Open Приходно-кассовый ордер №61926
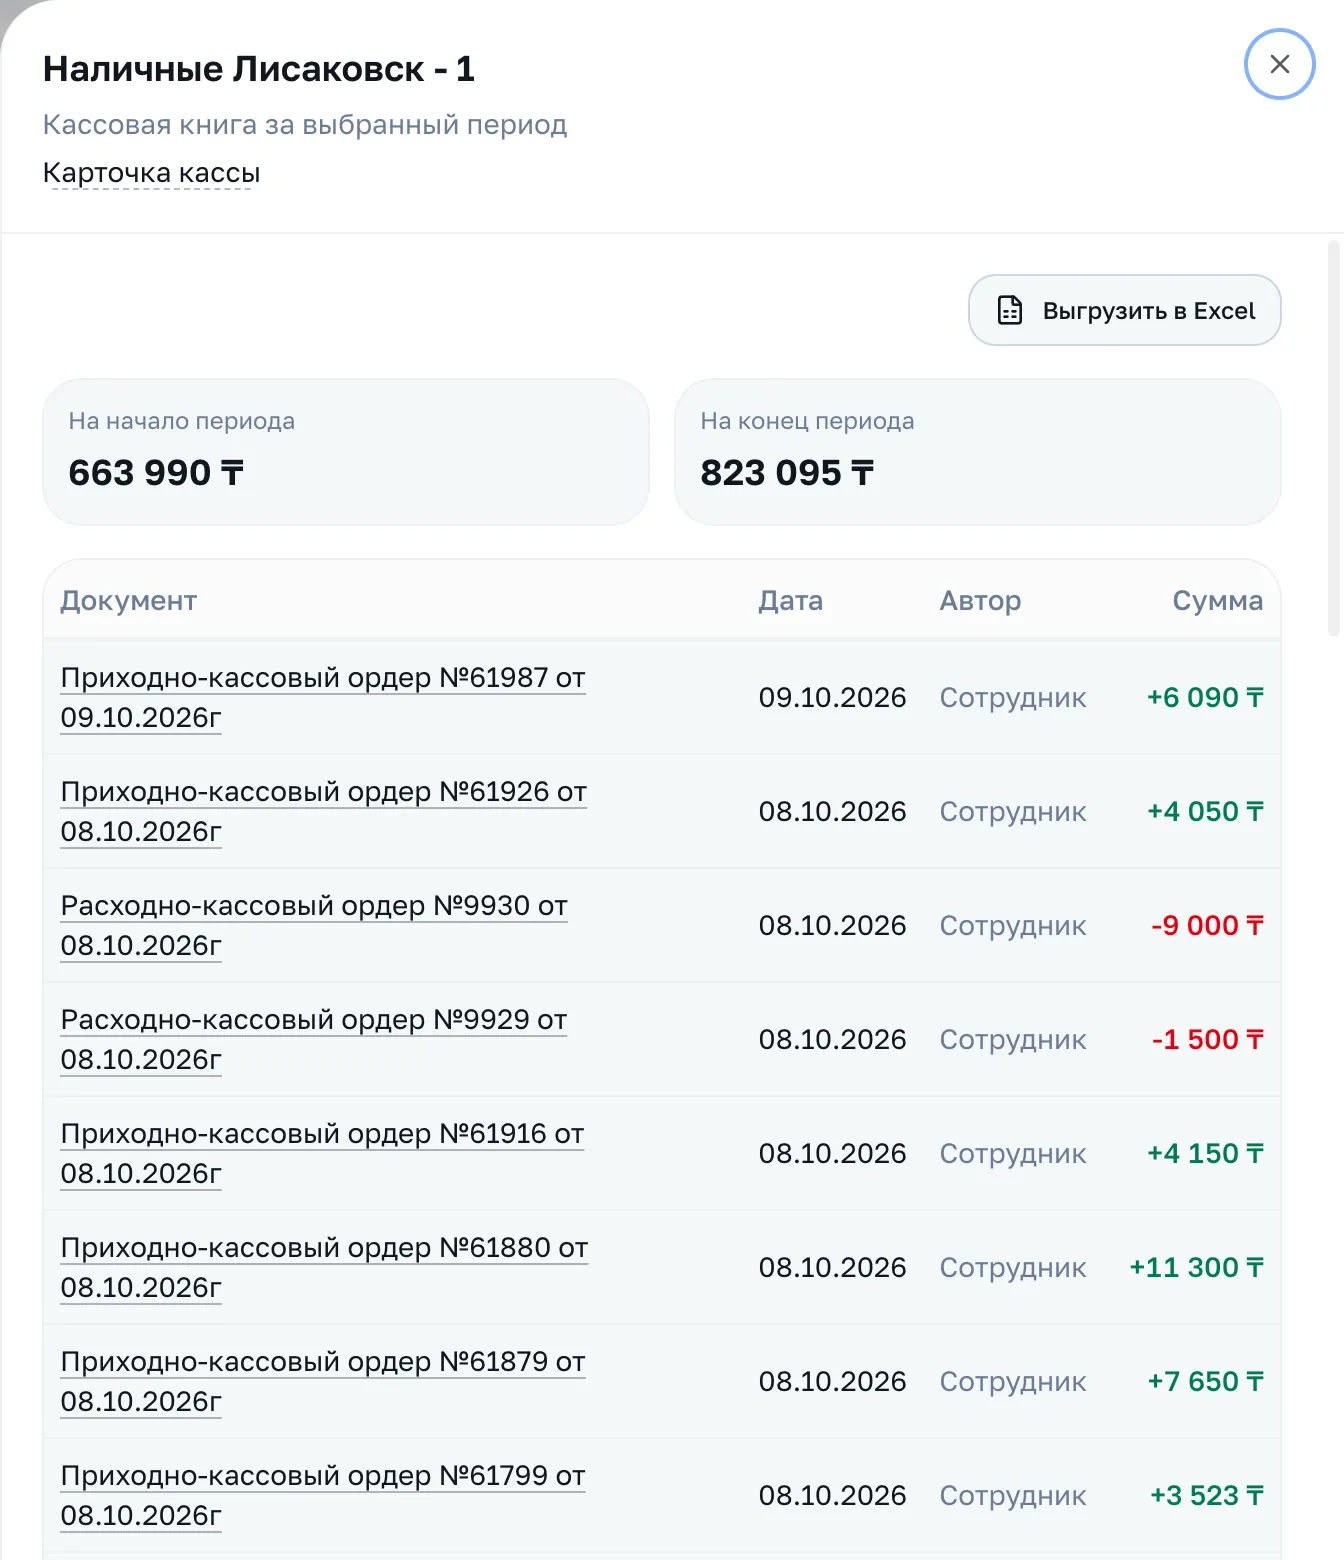The height and width of the screenshot is (1560, 1344). click(x=323, y=811)
